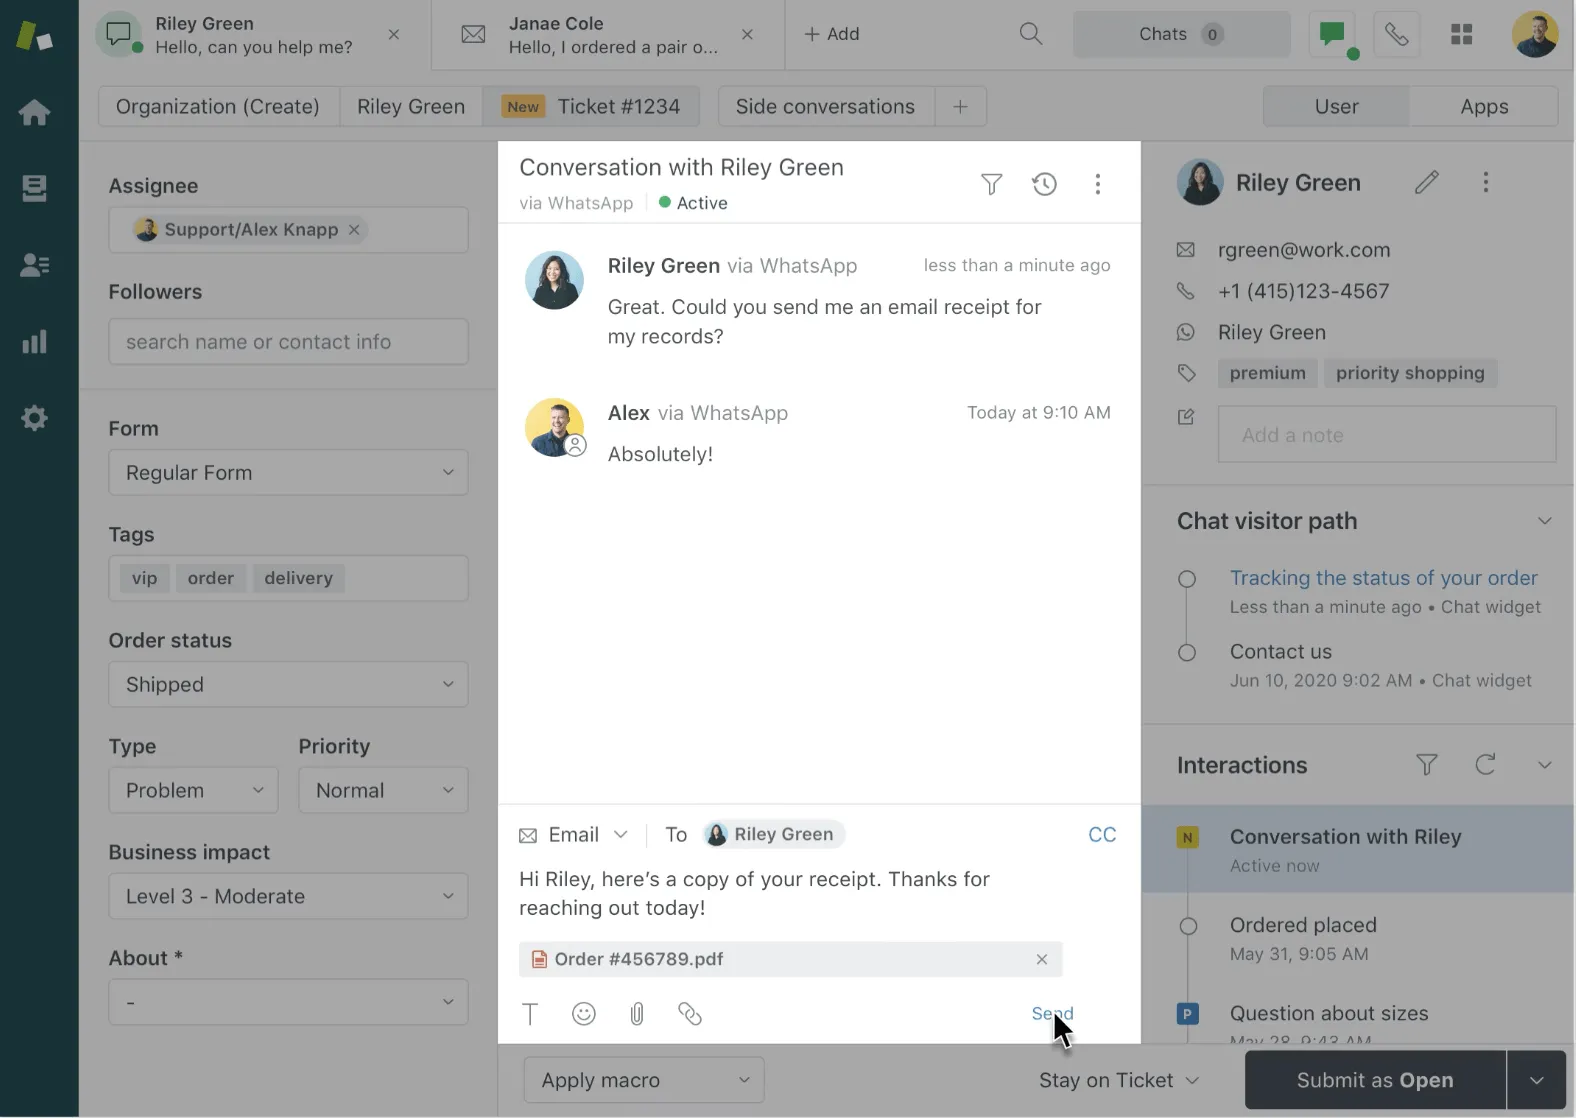Open conversation history clock icon

(1044, 184)
